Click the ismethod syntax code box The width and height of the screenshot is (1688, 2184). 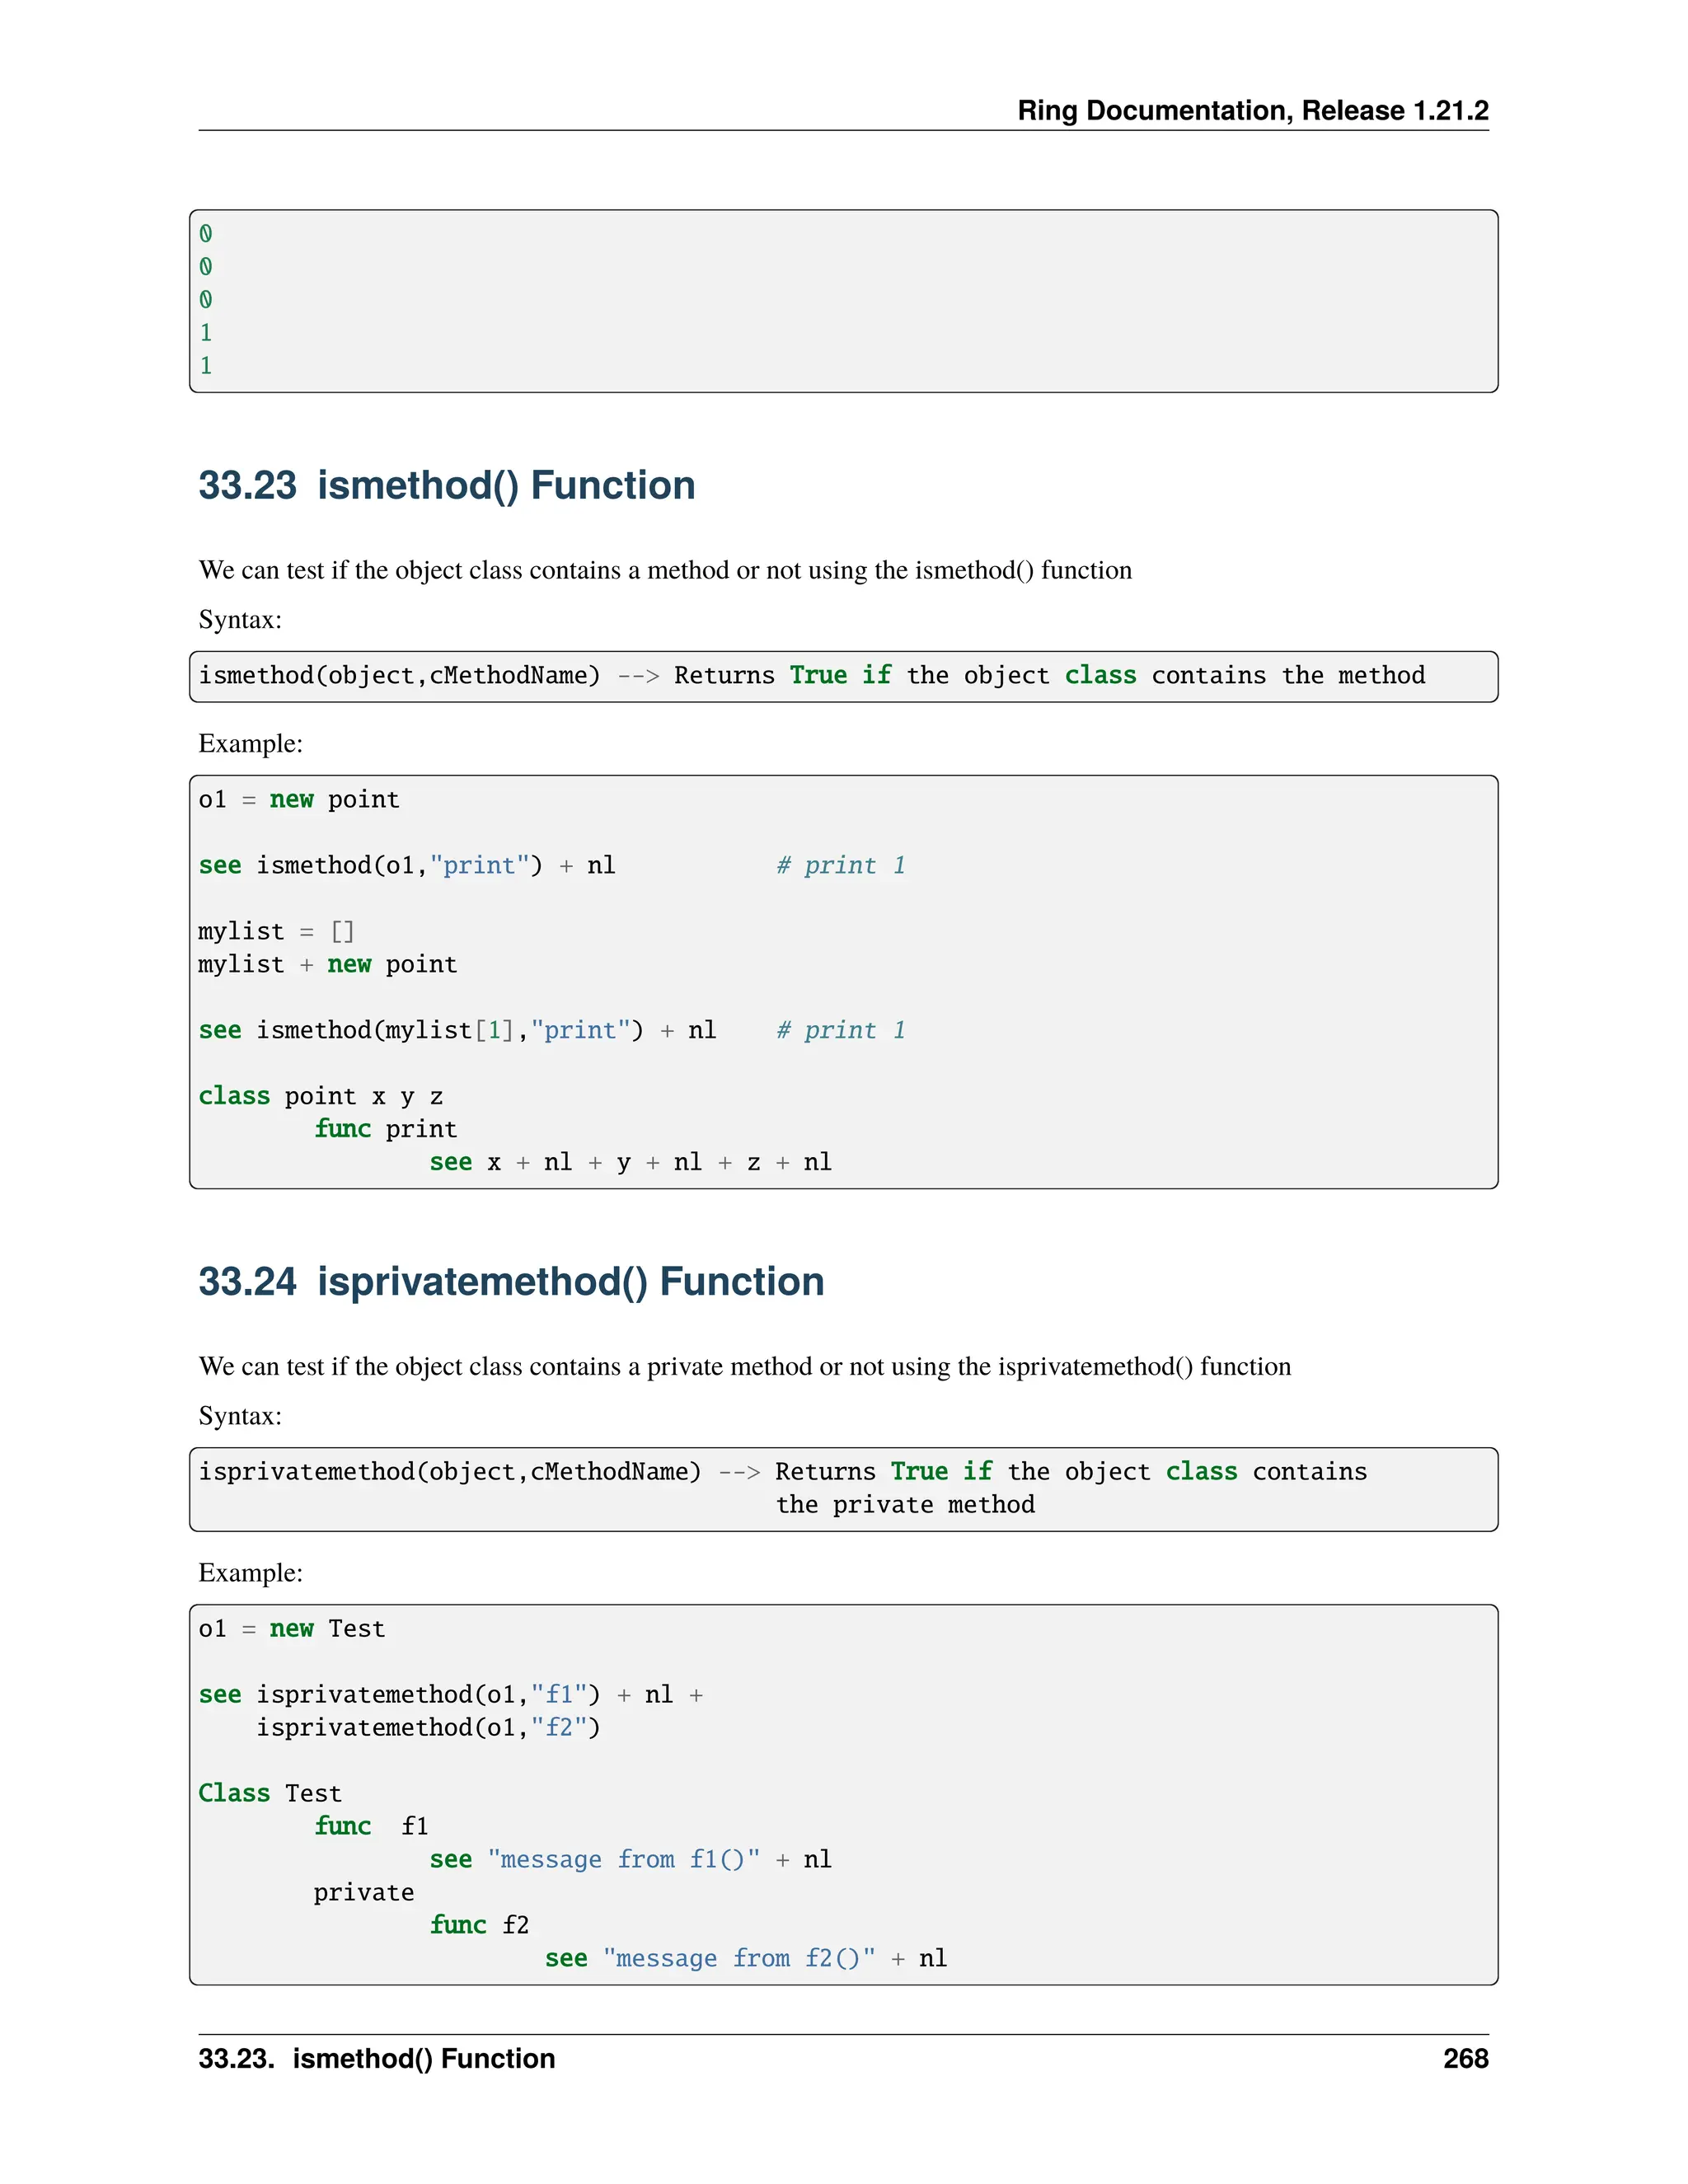click(x=842, y=676)
